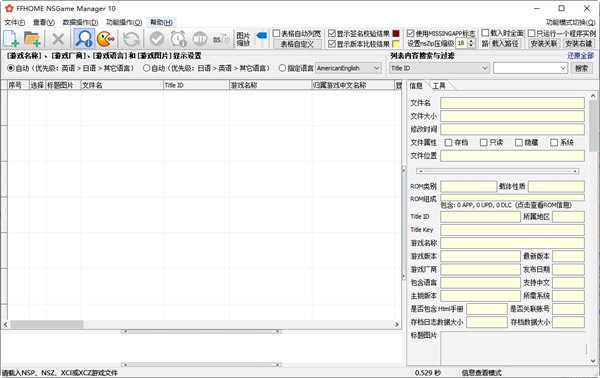Viewport: 600px width, 378px height.
Task: Click the round MTP icon
Action: point(200,39)
